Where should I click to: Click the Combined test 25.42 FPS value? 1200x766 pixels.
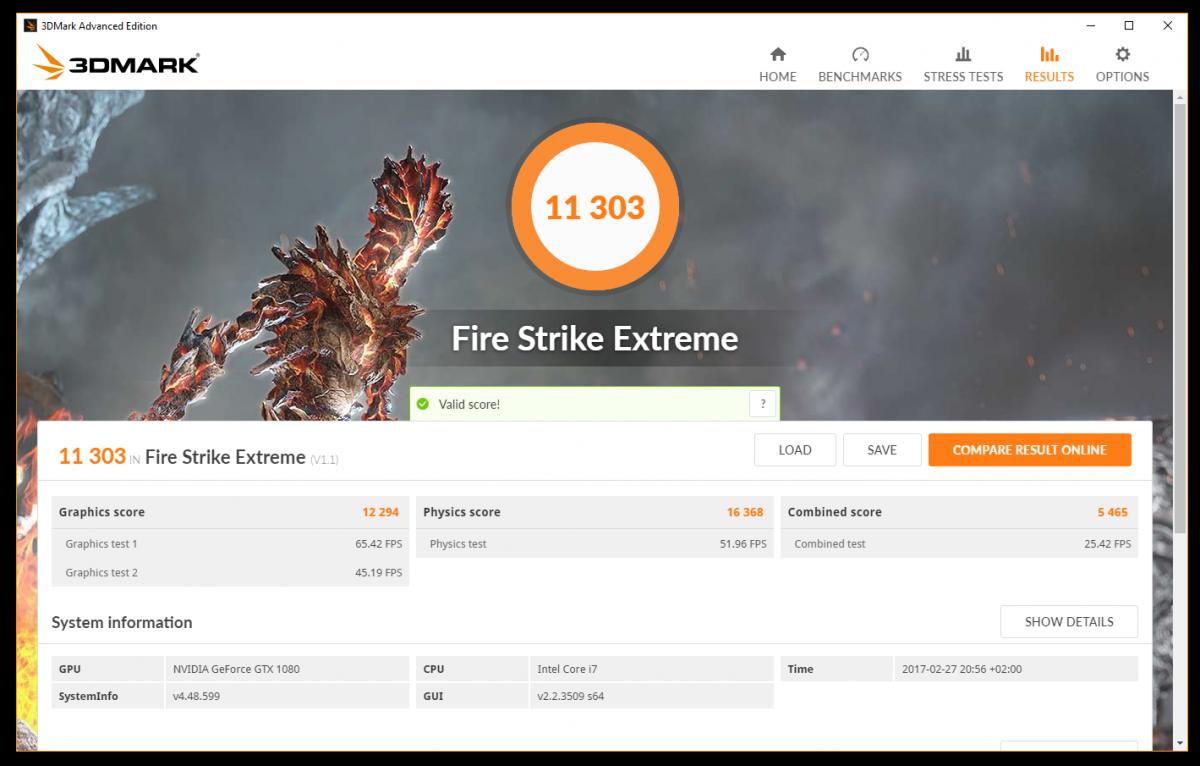pyautogui.click(x=1108, y=544)
